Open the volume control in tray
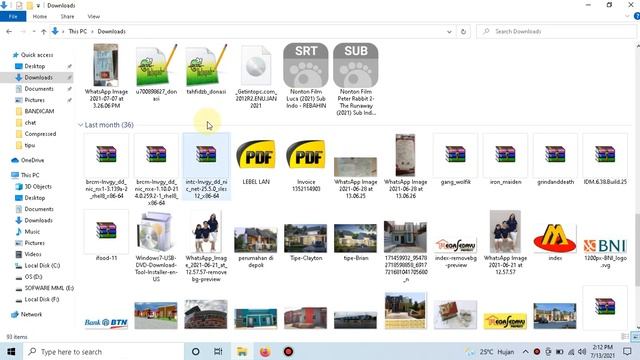The image size is (640, 360). pos(582,352)
